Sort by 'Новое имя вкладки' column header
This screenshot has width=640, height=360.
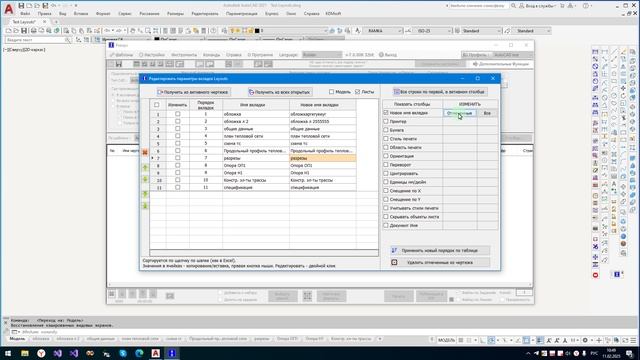(322, 105)
